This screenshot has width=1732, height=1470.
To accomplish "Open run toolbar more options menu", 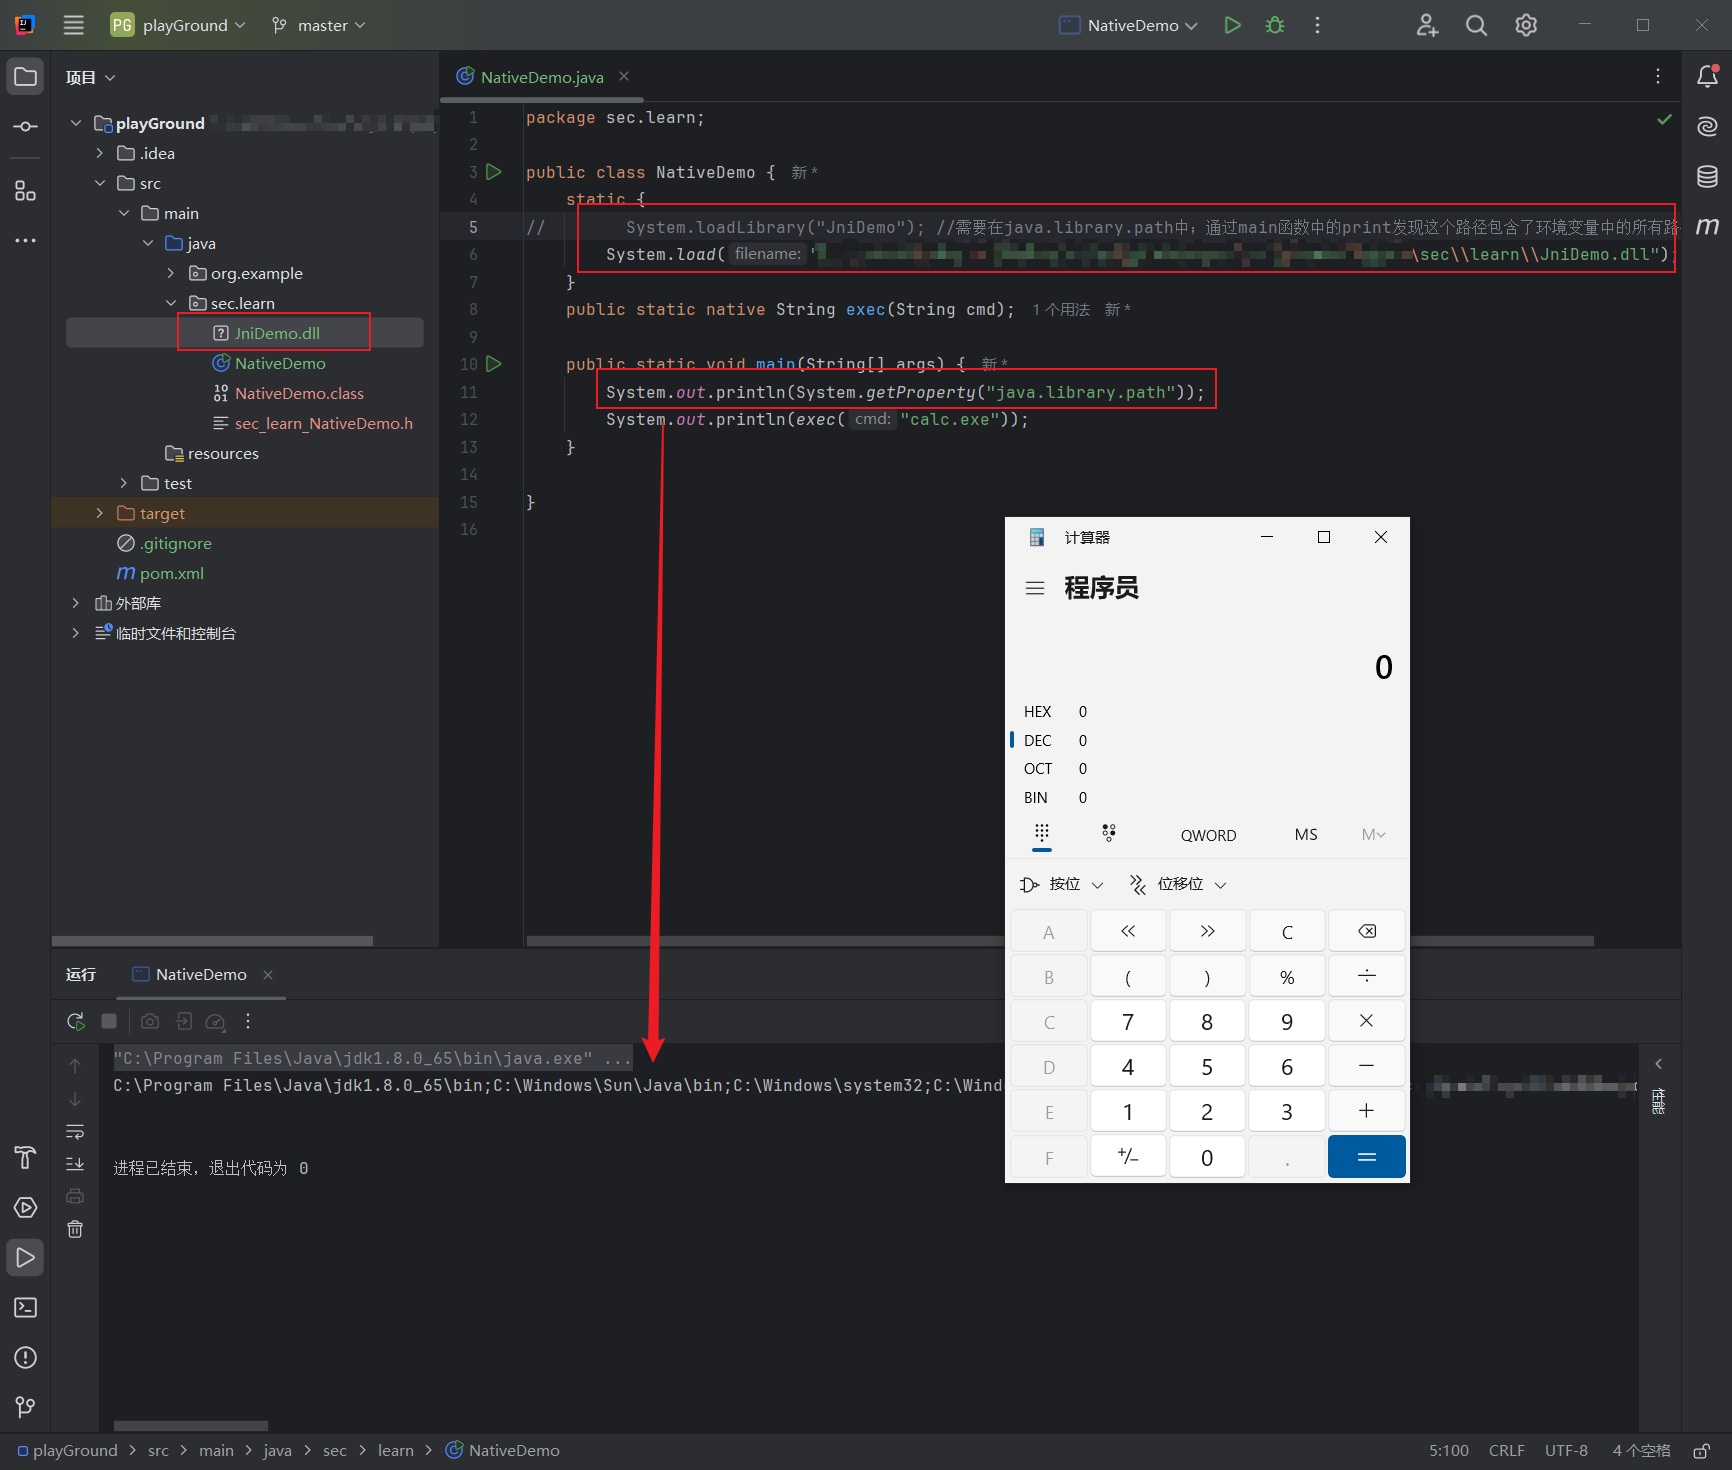I will coord(248,1021).
